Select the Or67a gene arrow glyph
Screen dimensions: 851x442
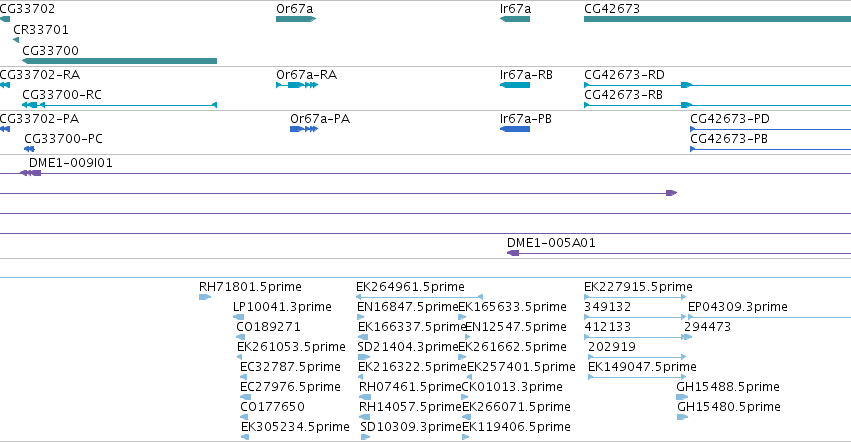point(296,19)
